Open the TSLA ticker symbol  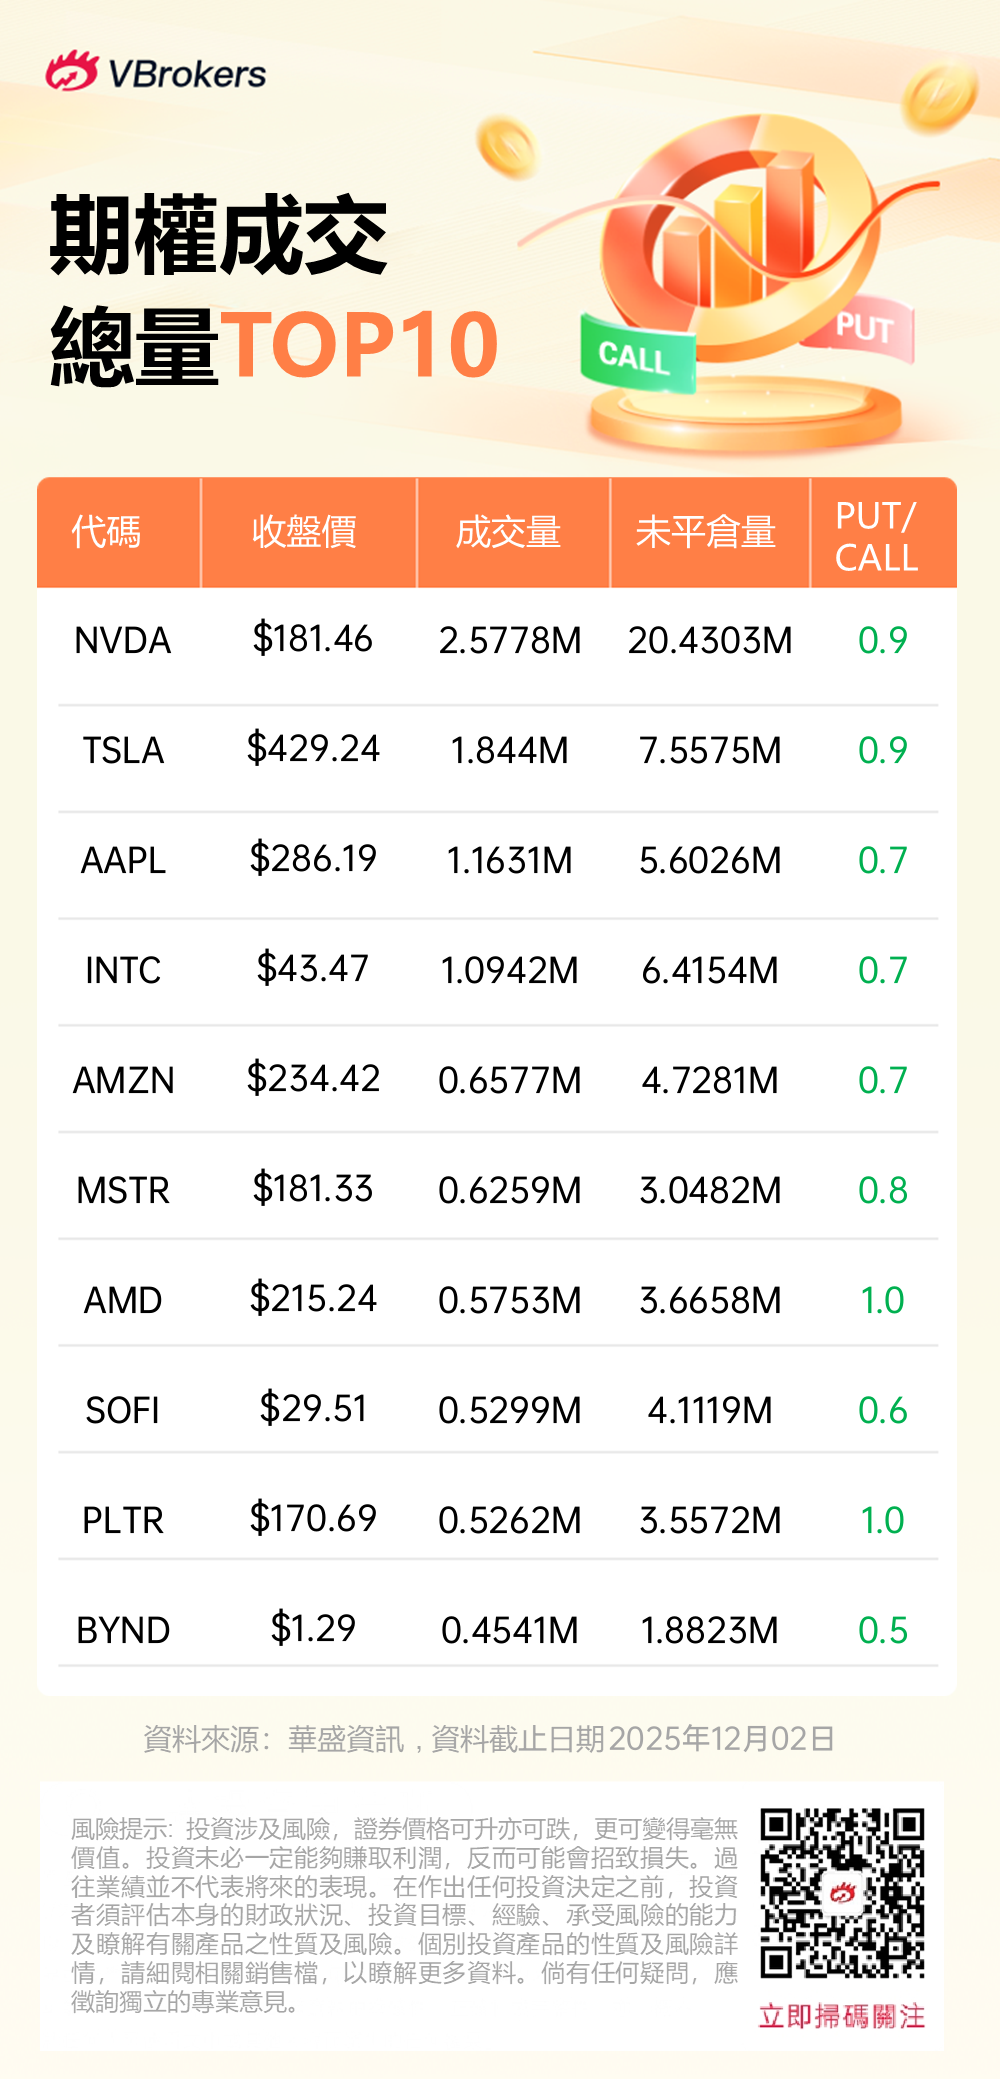click(123, 750)
